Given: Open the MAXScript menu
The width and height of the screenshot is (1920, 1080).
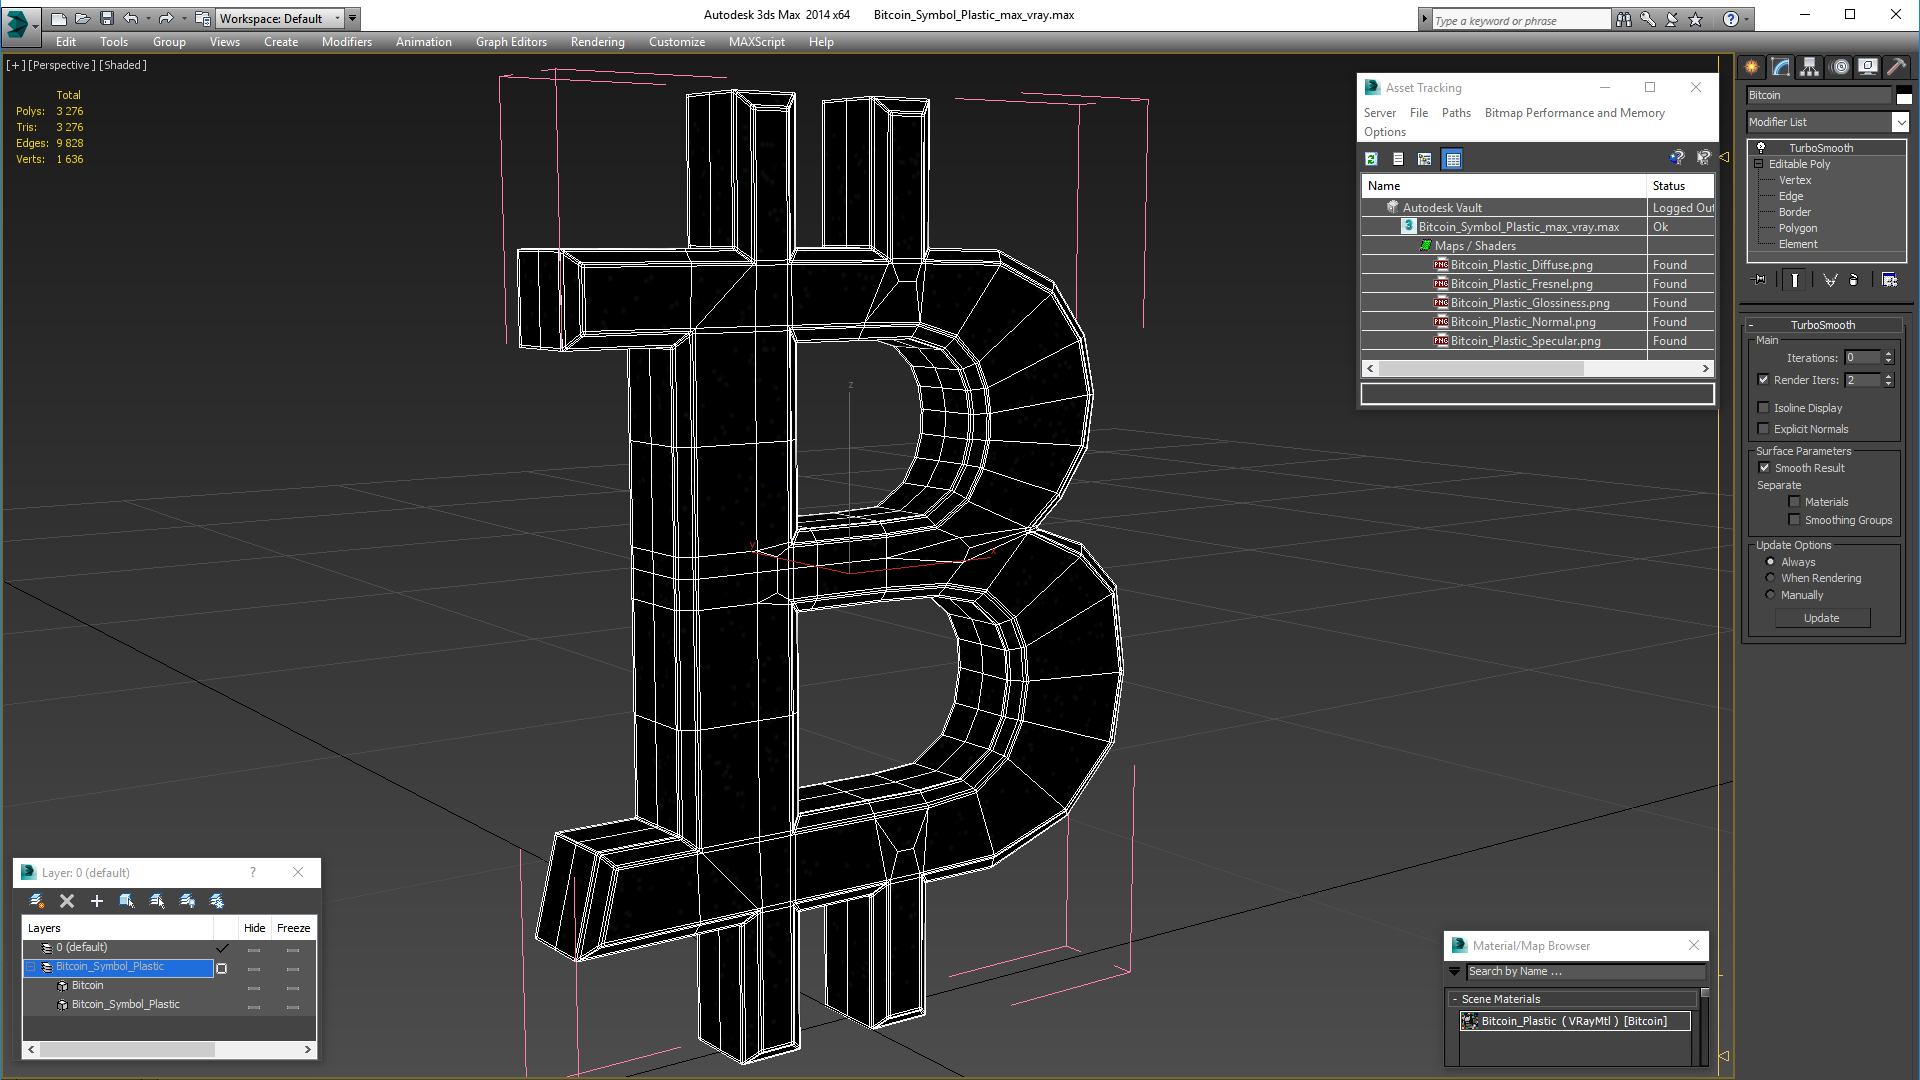Looking at the screenshot, I should 756,42.
